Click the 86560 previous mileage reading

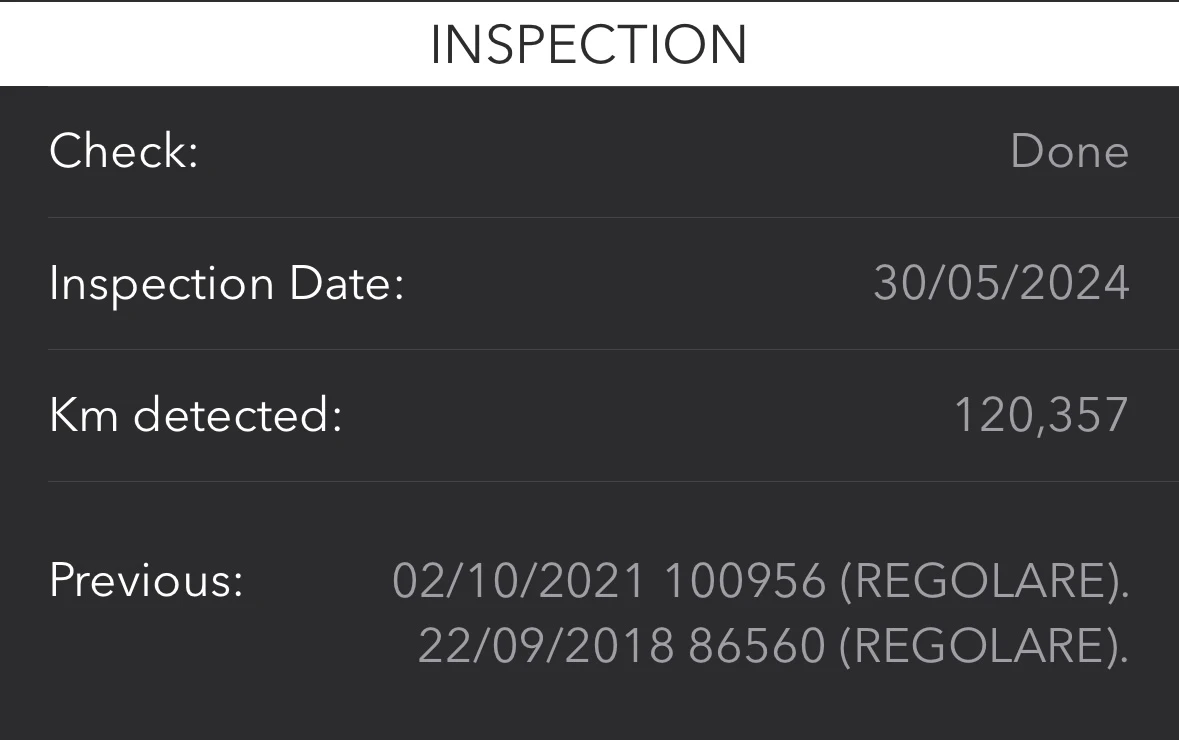757,647
